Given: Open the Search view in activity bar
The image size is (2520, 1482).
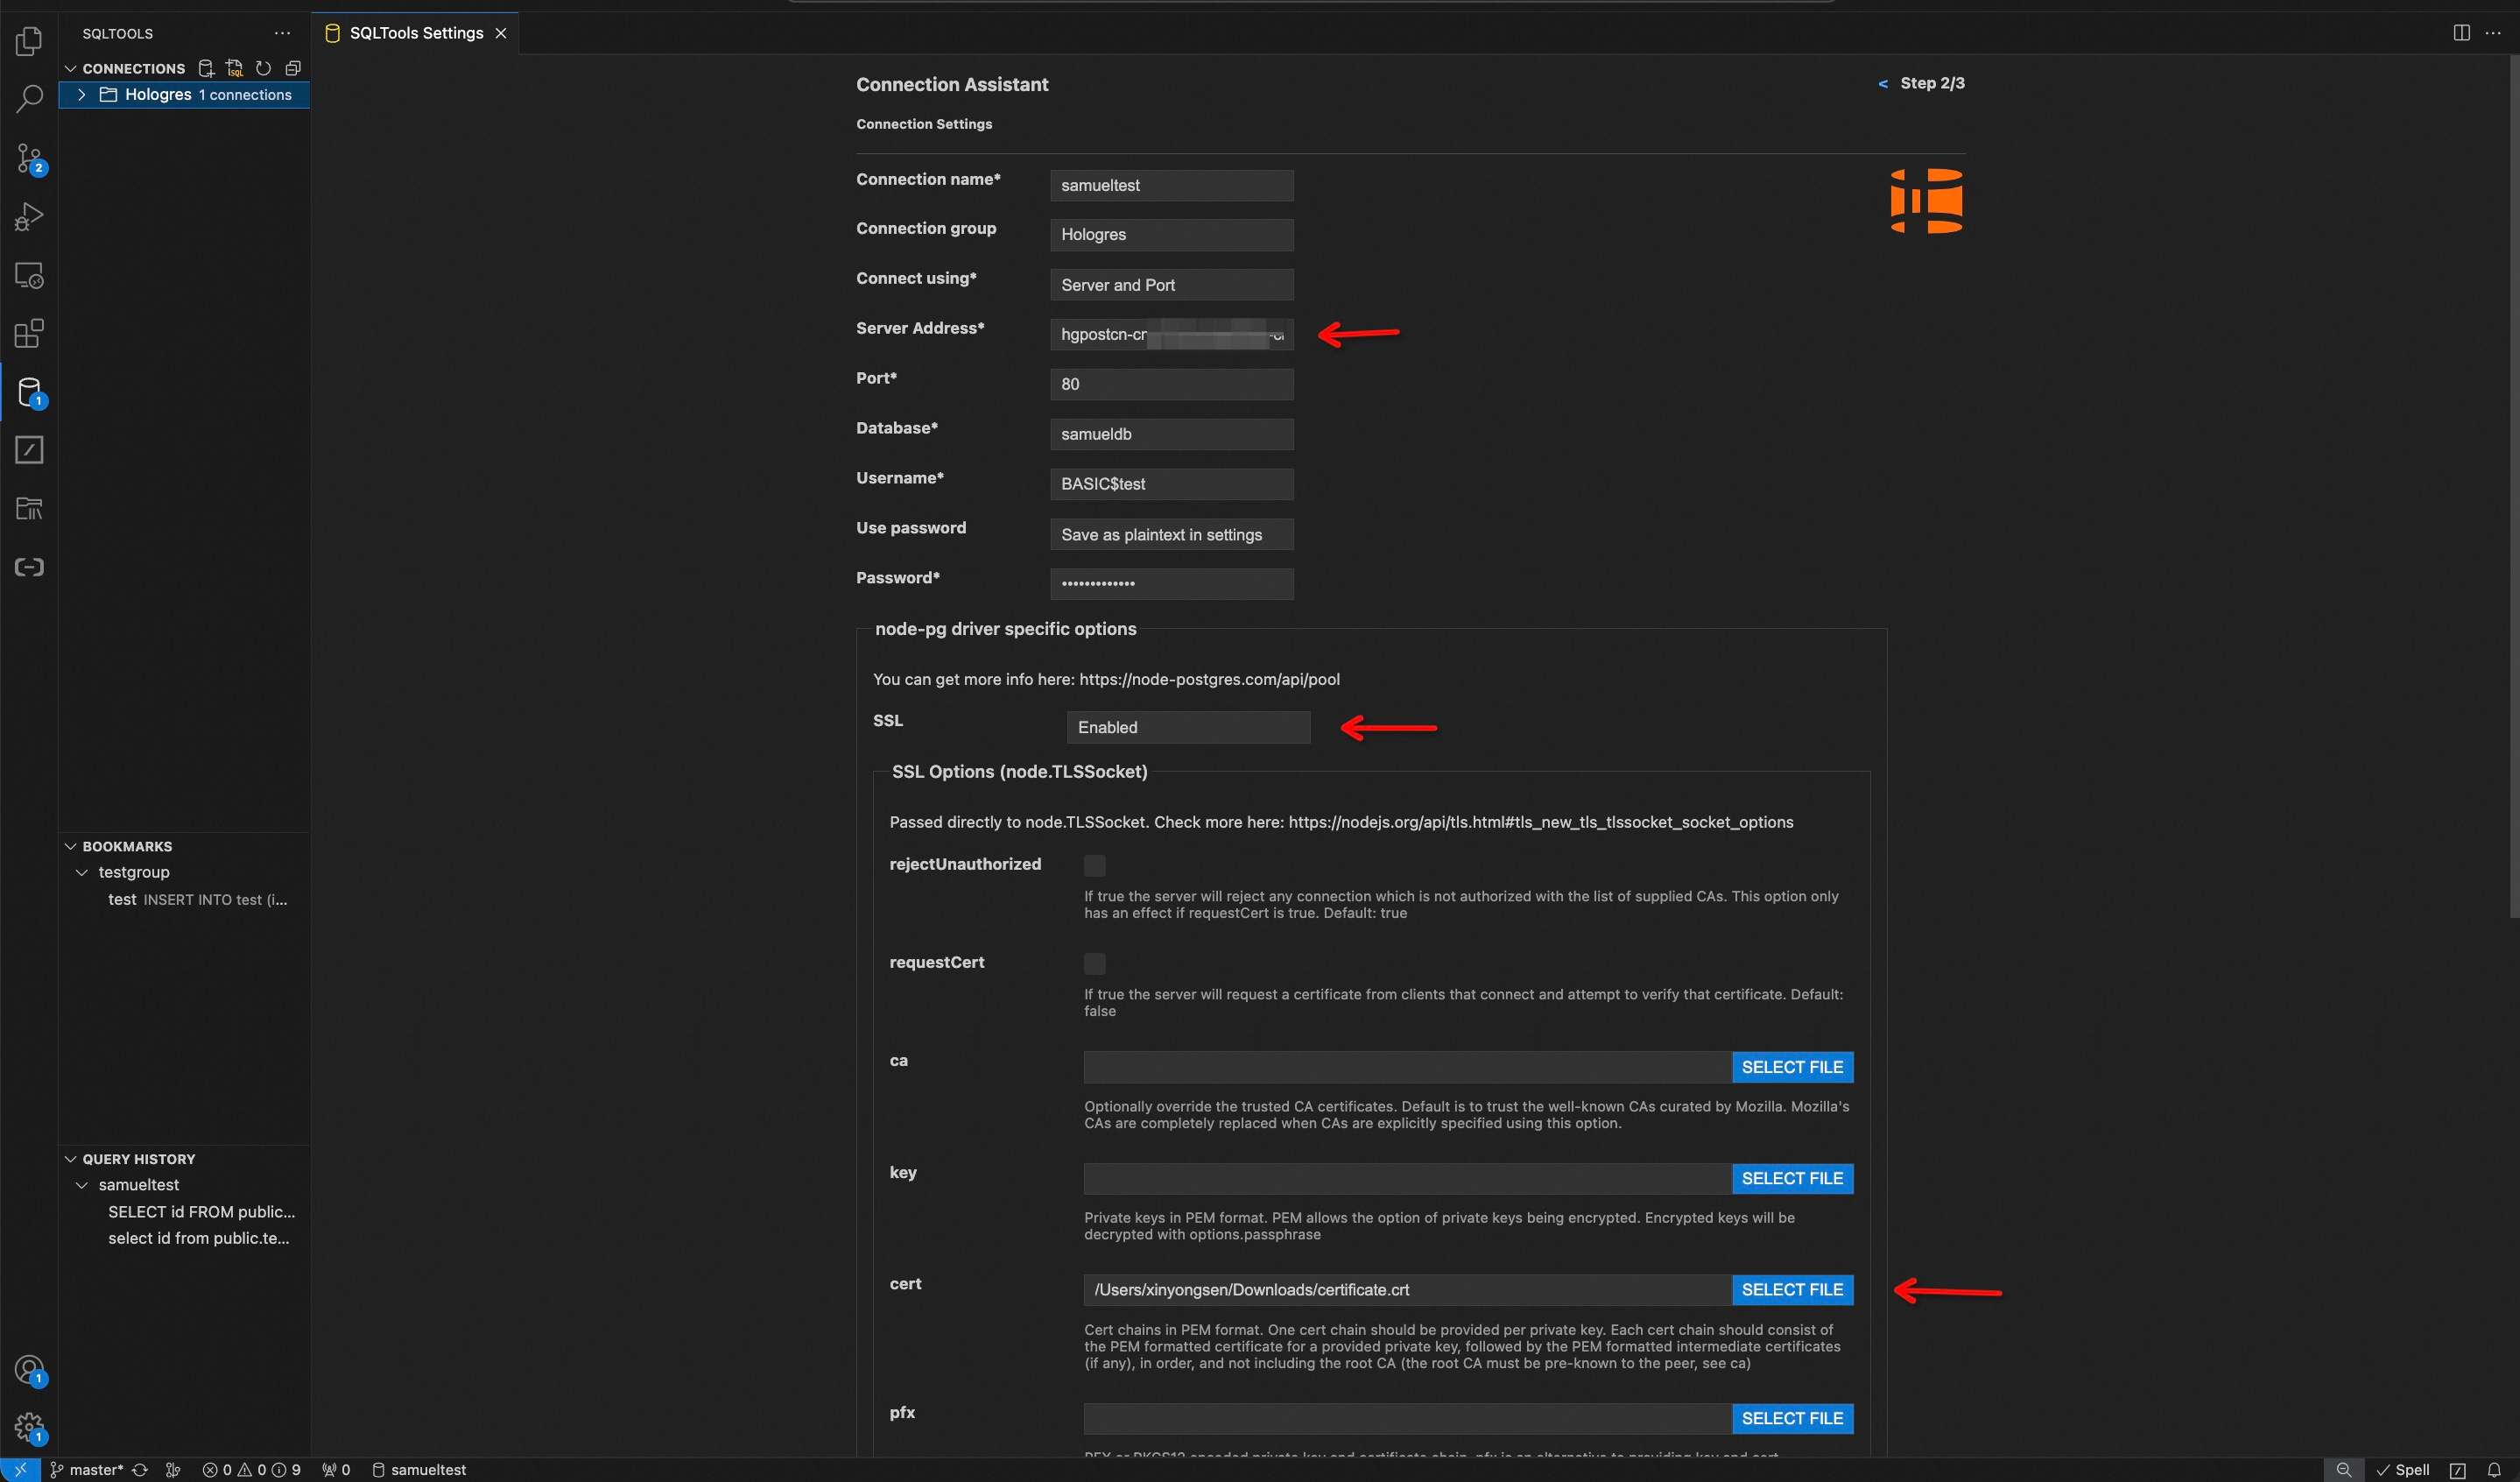Looking at the screenshot, I should click(x=29, y=99).
